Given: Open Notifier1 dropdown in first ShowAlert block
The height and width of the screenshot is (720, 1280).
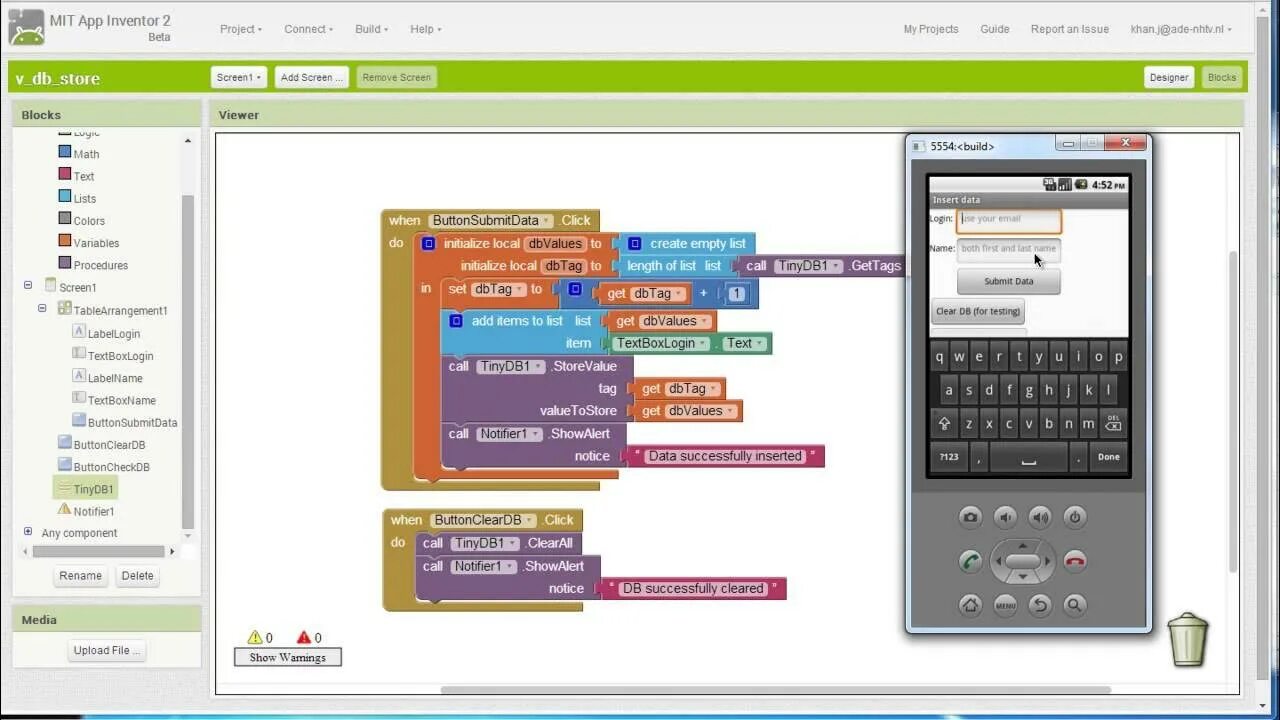Looking at the screenshot, I should coord(509,433).
